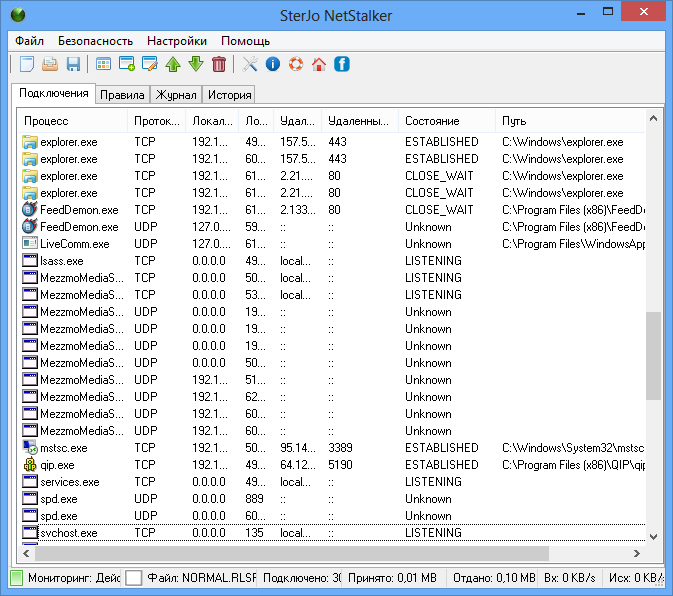This screenshot has width=673, height=596.
Task: Sort by the Состояние column header
Action: click(x=447, y=121)
